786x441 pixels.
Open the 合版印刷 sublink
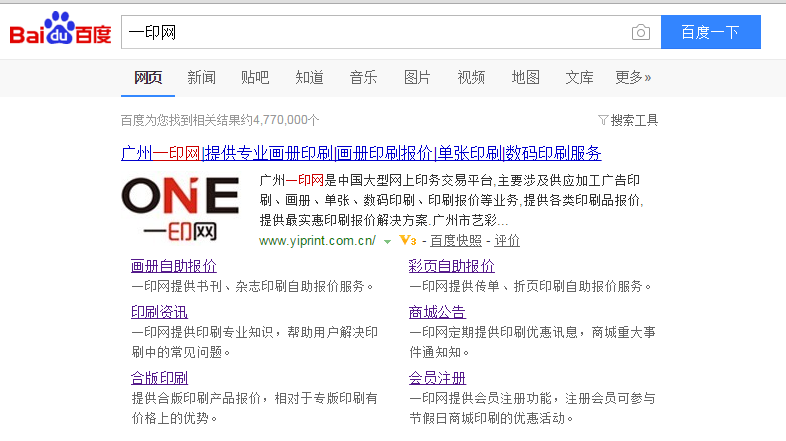click(x=159, y=378)
